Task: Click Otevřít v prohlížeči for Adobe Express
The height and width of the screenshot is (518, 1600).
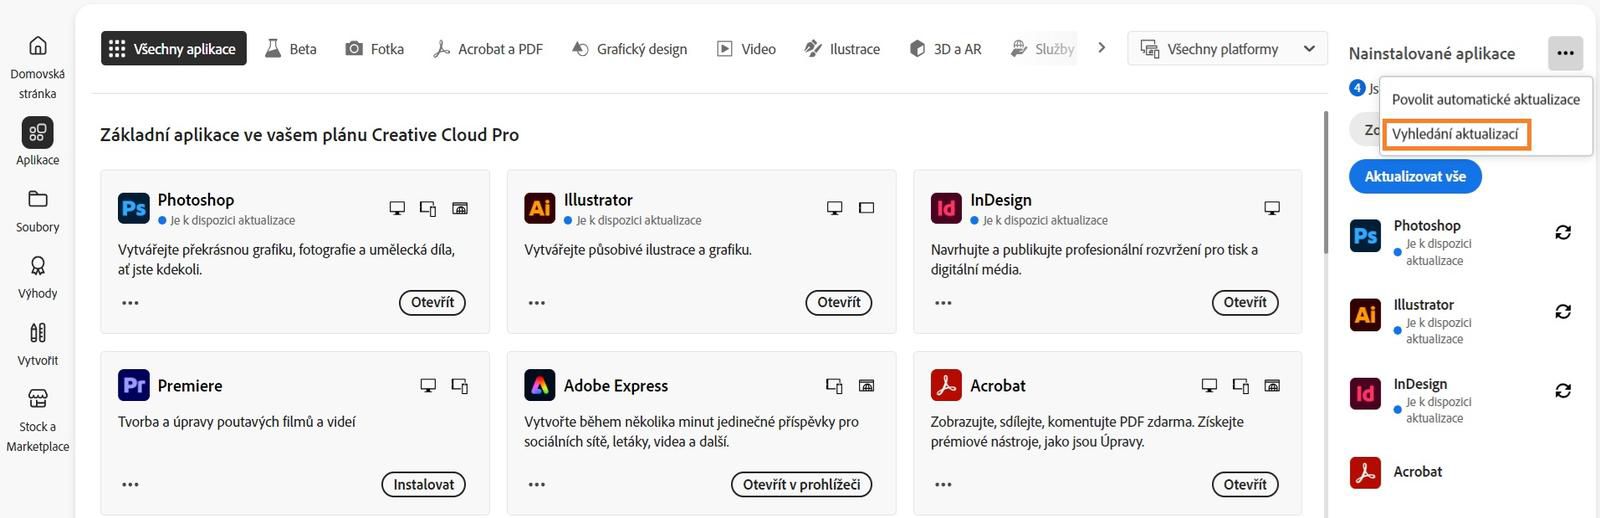Action: 801,484
